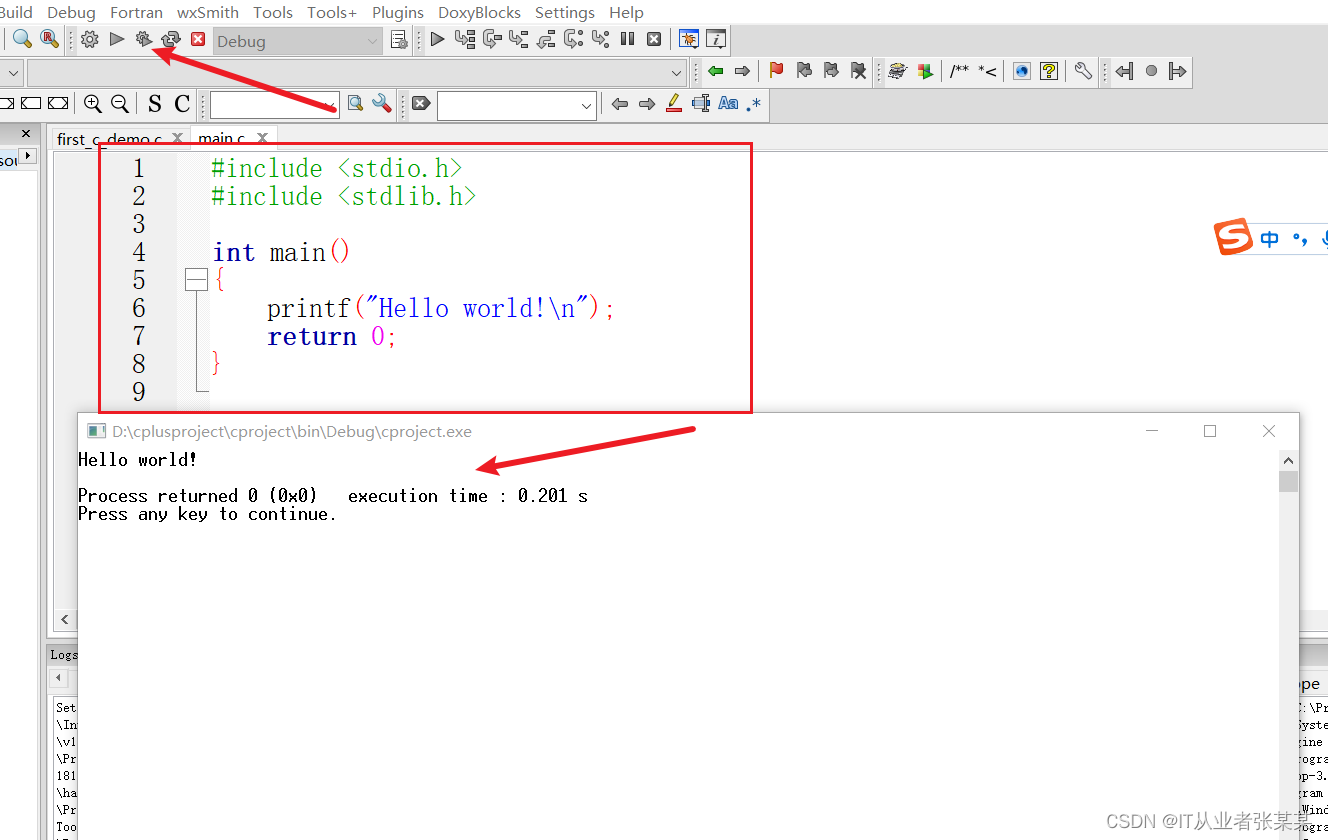The width and height of the screenshot is (1328, 840).
Task: Toggle highlight all matches pencil
Action: (x=674, y=103)
